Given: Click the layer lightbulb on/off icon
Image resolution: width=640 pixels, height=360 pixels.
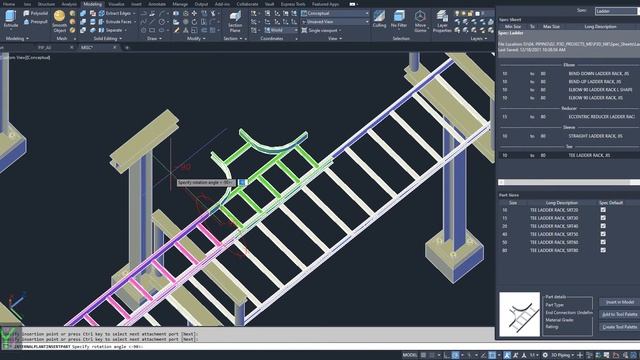Looking at the screenshot, I should click(x=457, y=13).
